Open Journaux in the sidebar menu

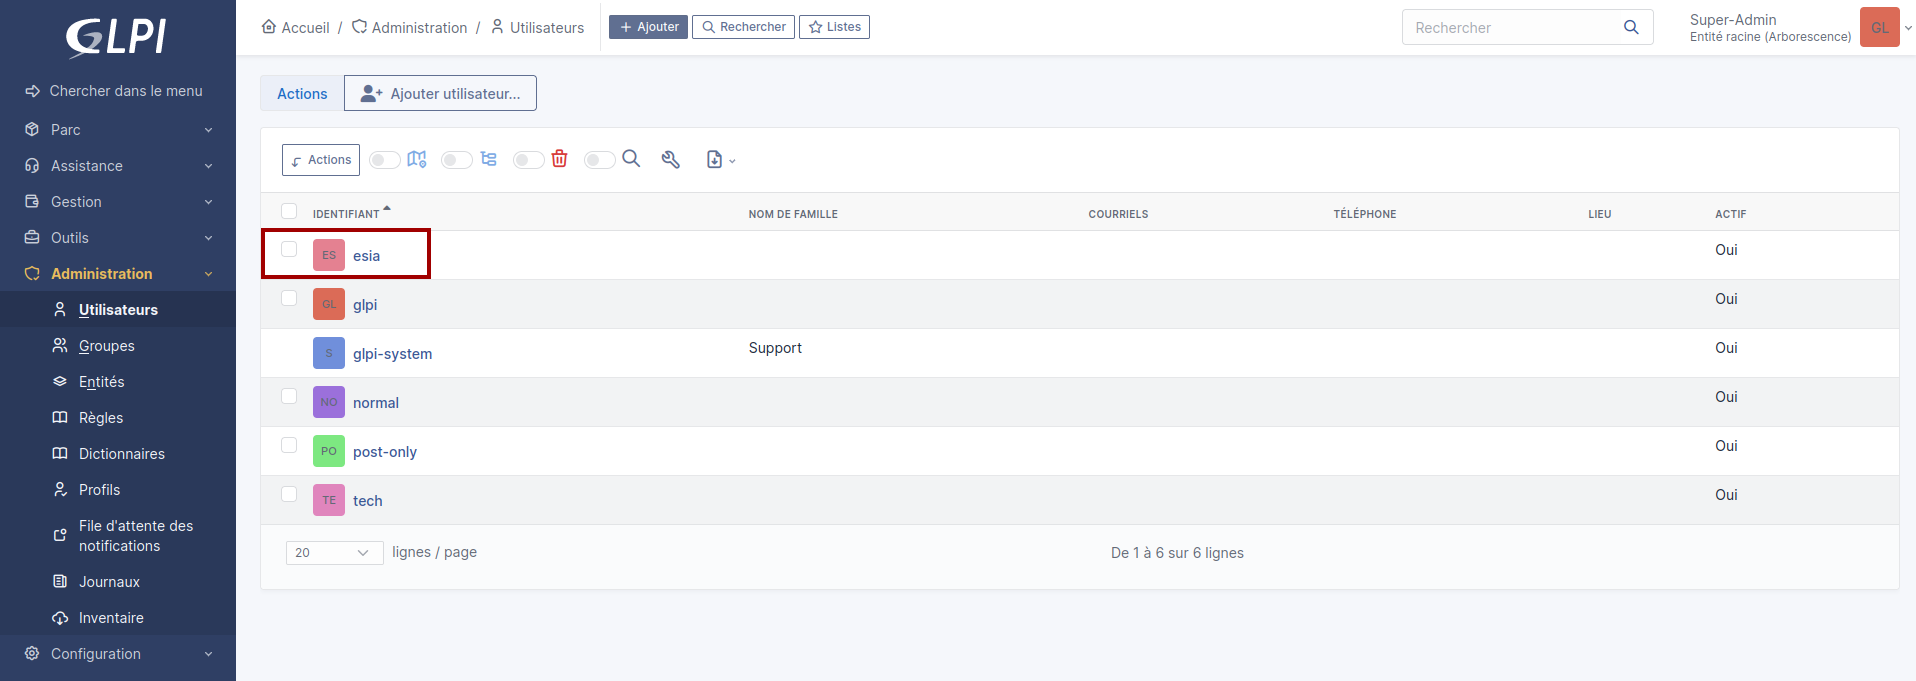click(x=109, y=581)
